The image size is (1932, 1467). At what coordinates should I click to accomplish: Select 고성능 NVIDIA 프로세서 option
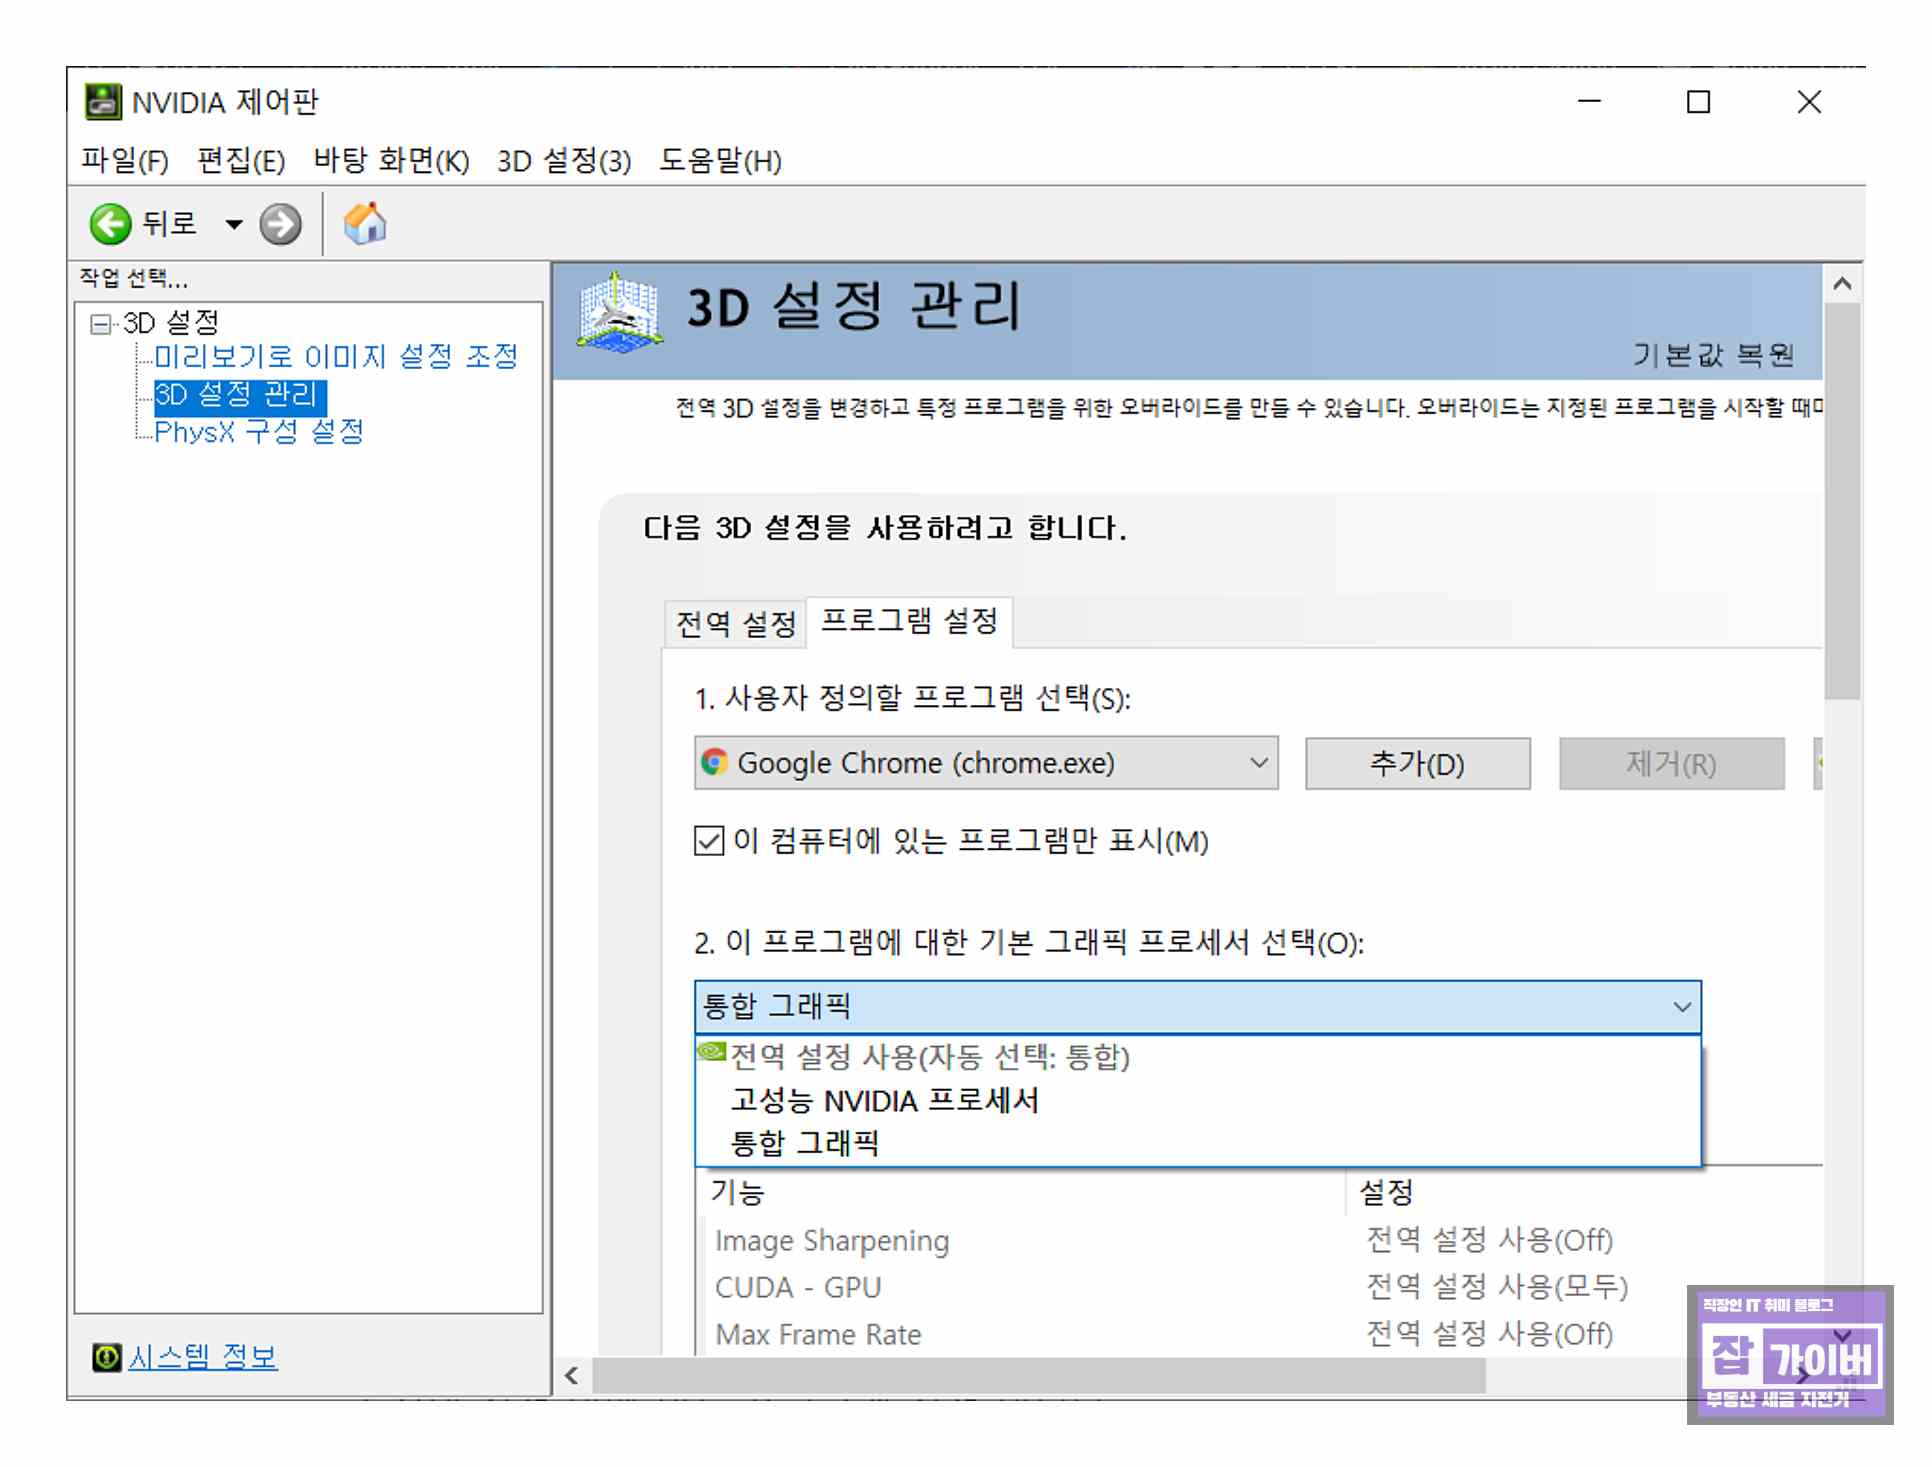(x=884, y=1101)
